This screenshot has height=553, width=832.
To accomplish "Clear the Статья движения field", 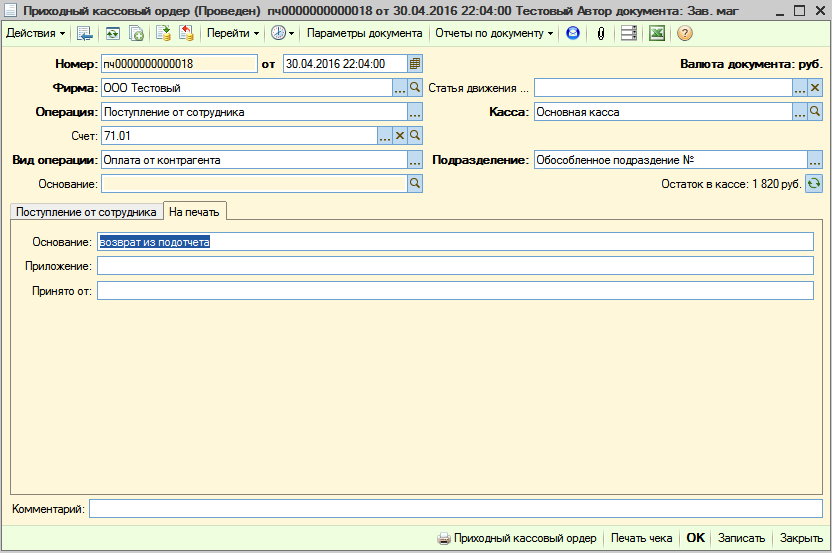I will (815, 88).
